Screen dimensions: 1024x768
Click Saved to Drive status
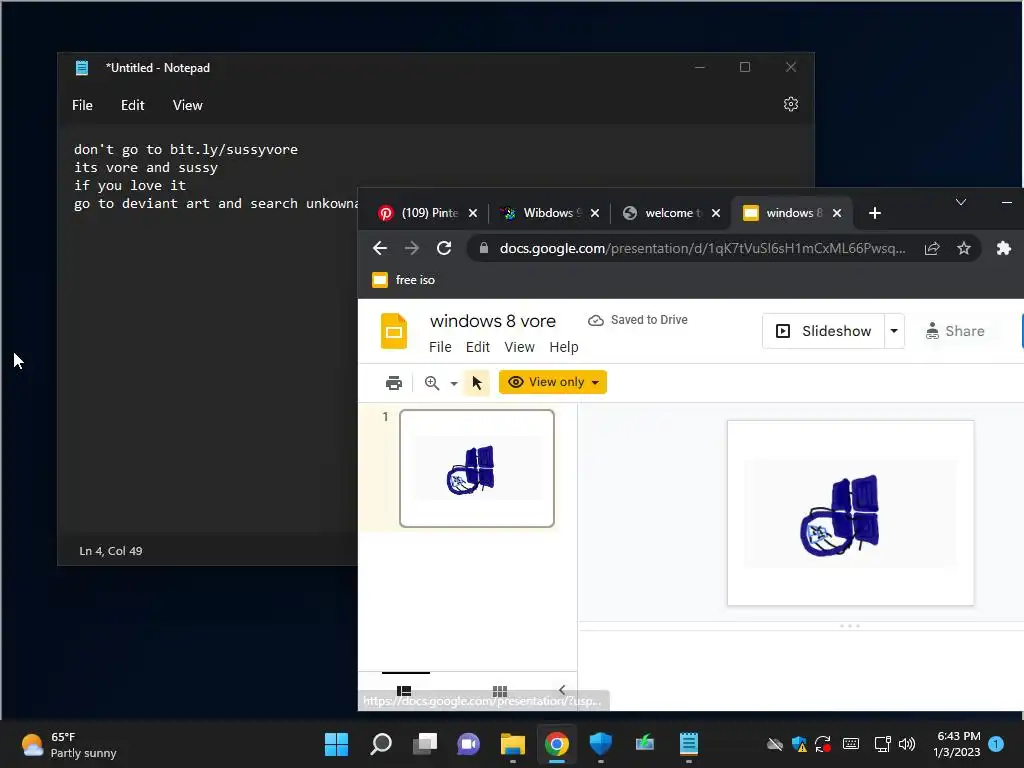638,320
